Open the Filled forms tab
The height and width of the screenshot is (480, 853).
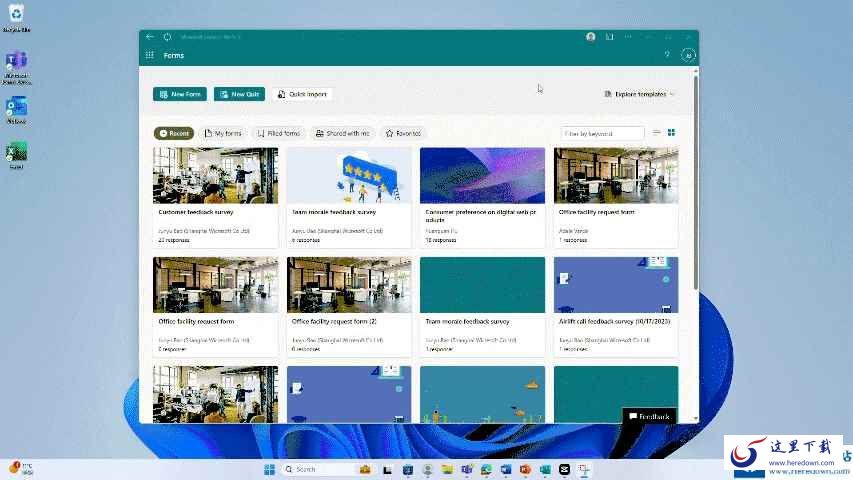click(279, 133)
